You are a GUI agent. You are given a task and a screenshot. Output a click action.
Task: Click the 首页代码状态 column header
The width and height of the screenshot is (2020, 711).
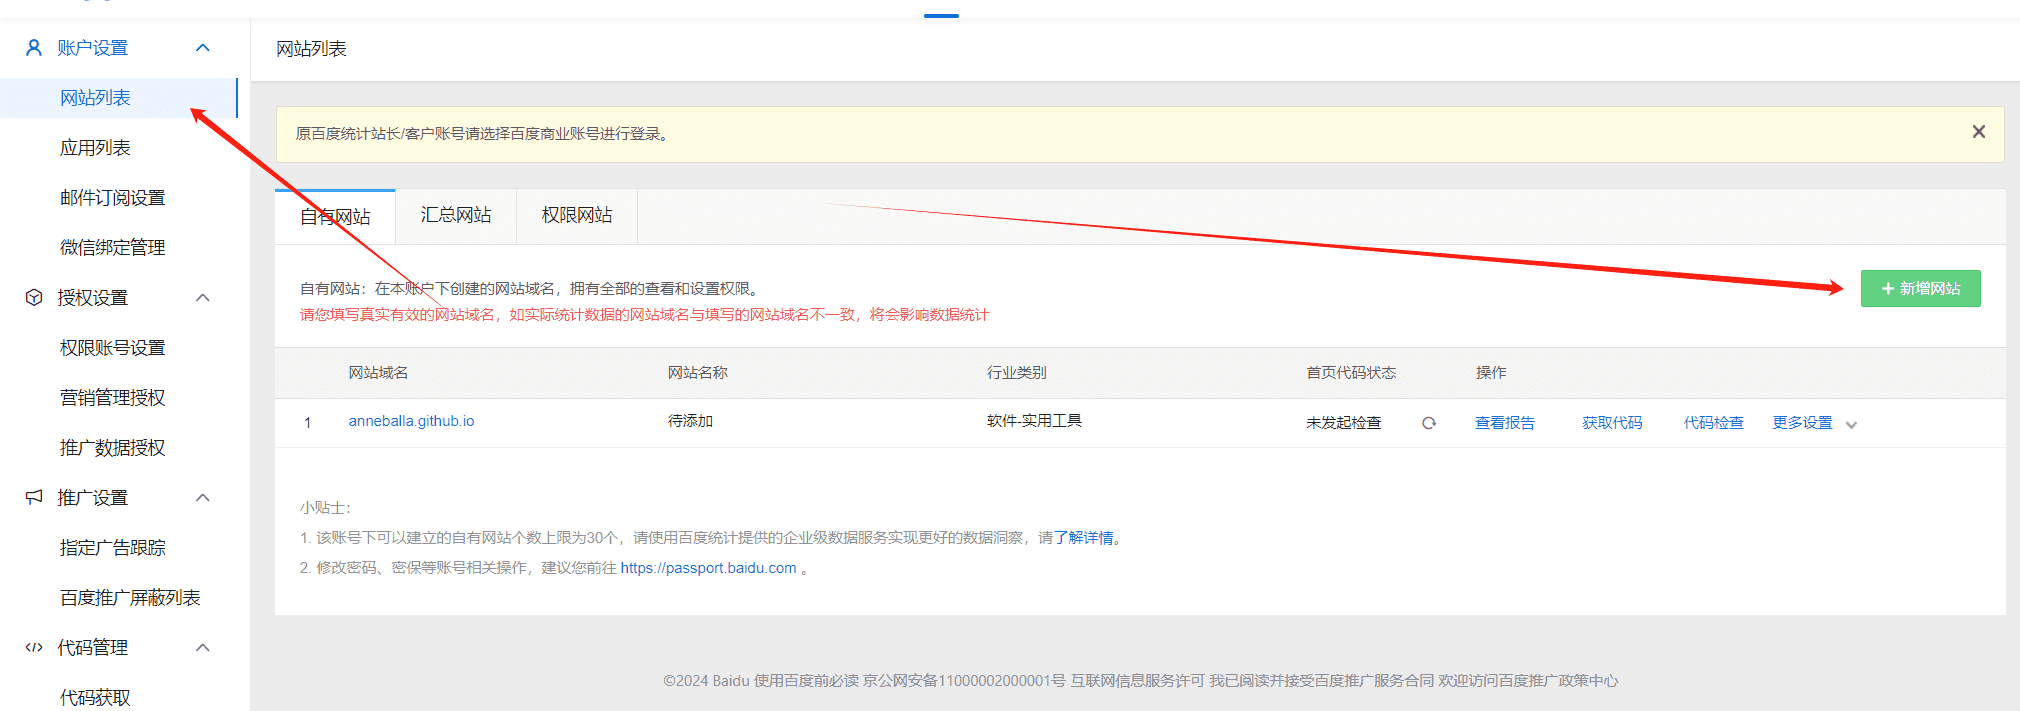point(1351,373)
